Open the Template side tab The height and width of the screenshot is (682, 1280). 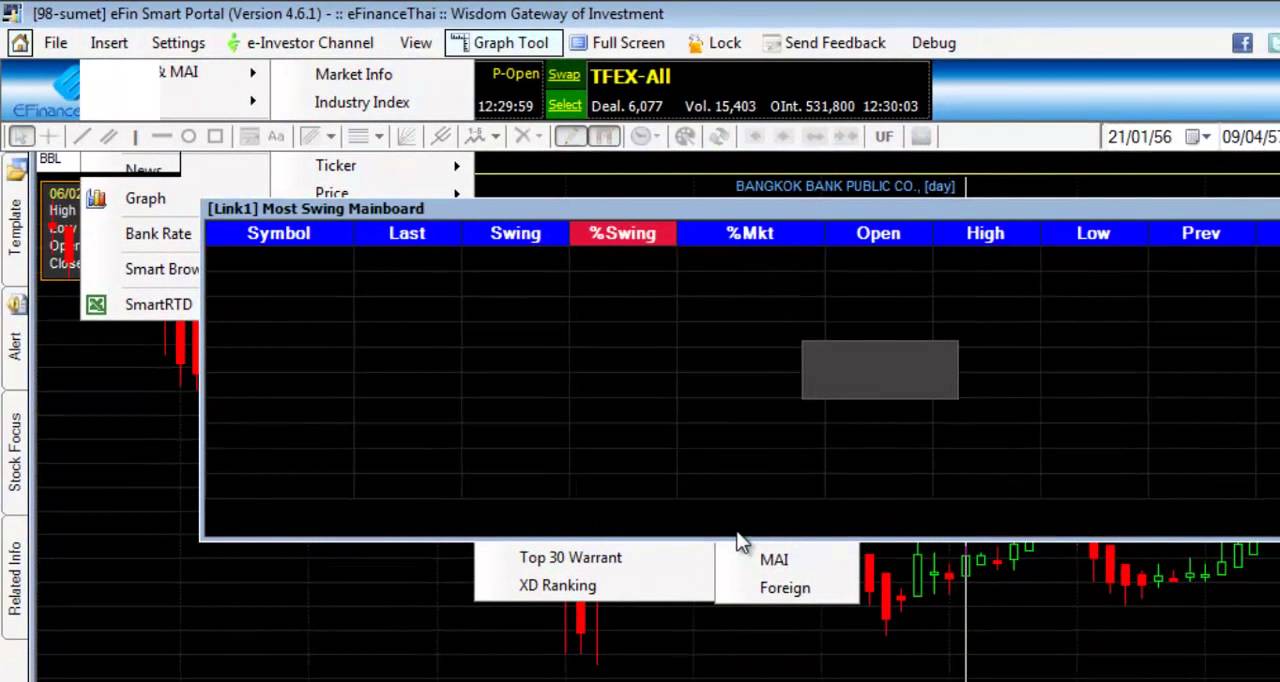click(16, 227)
